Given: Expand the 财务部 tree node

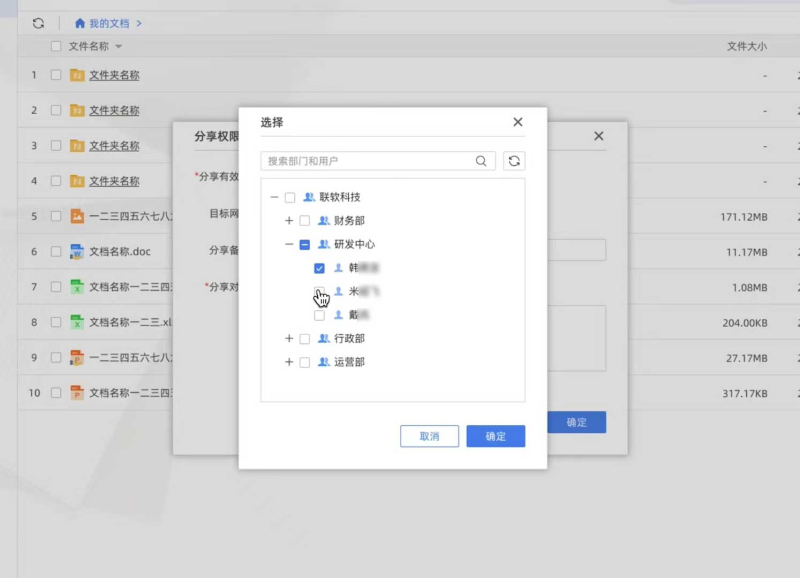Looking at the screenshot, I should tap(289, 221).
